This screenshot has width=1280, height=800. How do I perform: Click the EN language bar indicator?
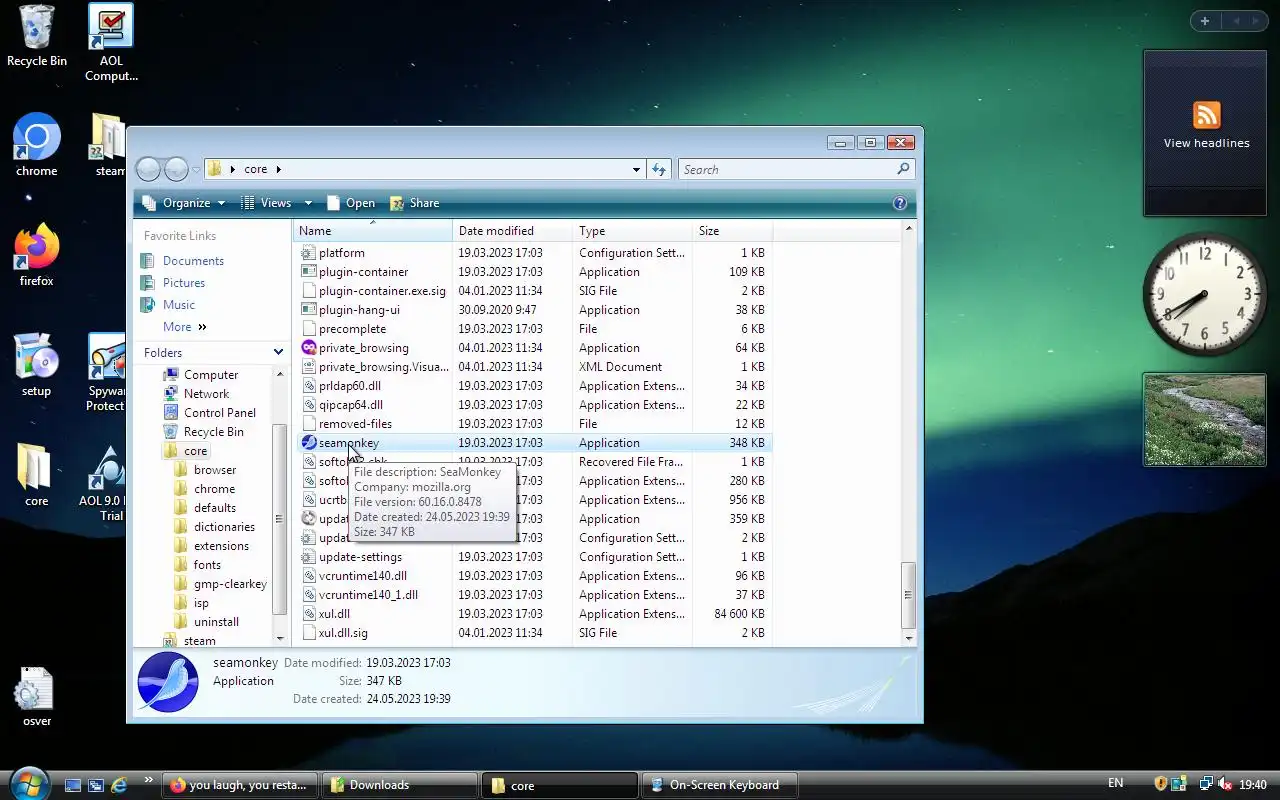tap(1115, 783)
